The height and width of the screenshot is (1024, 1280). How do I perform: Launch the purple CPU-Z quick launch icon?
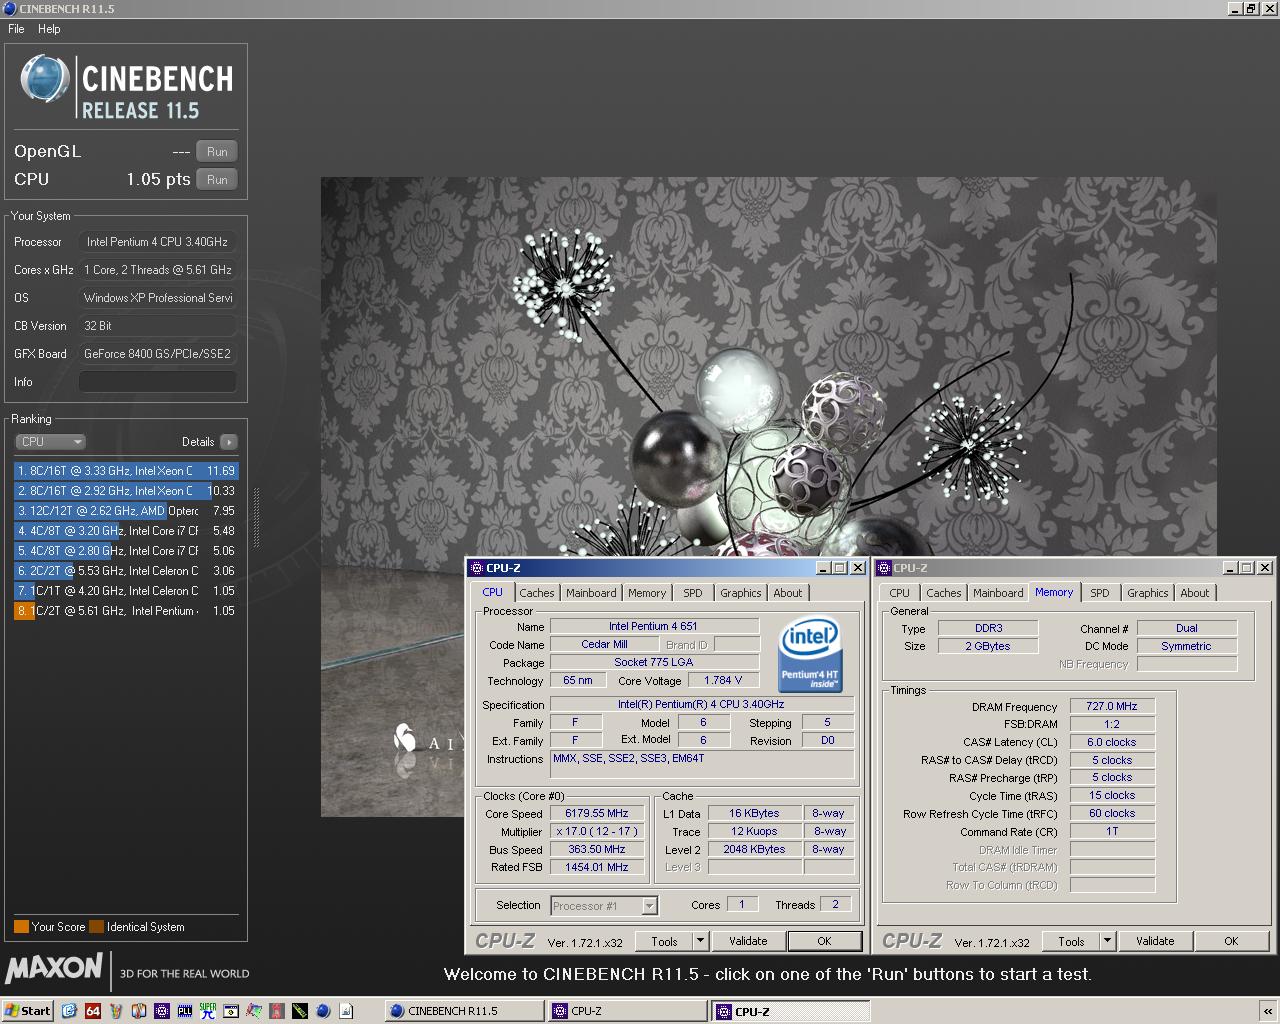point(162,1011)
